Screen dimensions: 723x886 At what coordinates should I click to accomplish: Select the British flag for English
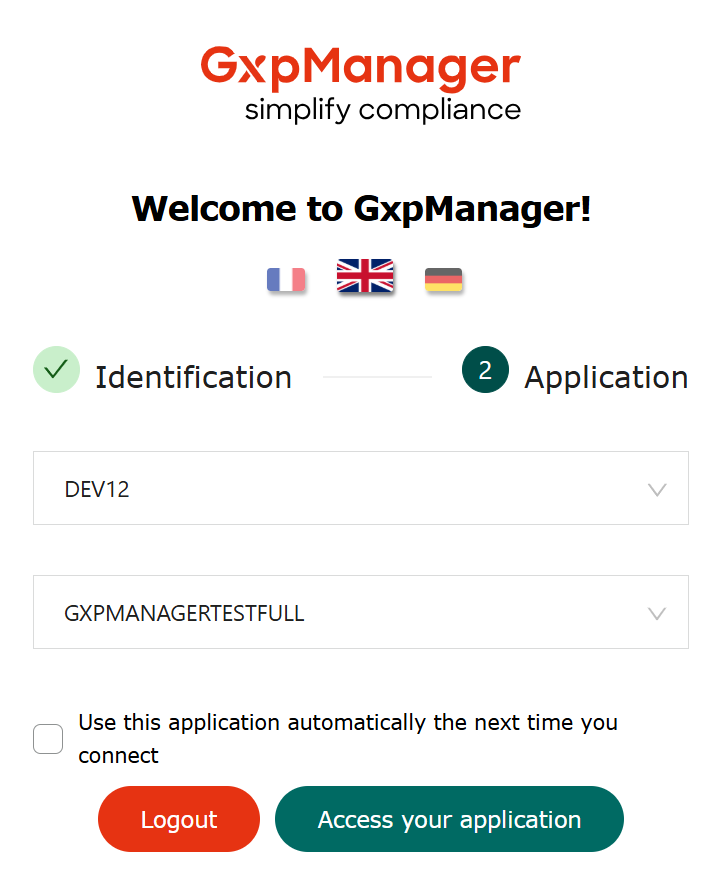pyautogui.click(x=365, y=276)
